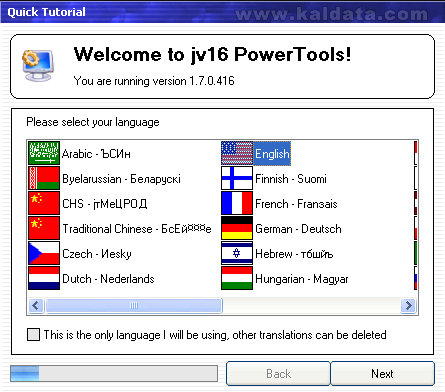445x392 pixels.
Task: Click the horizontal scrollbar thumb
Action: coord(134,305)
